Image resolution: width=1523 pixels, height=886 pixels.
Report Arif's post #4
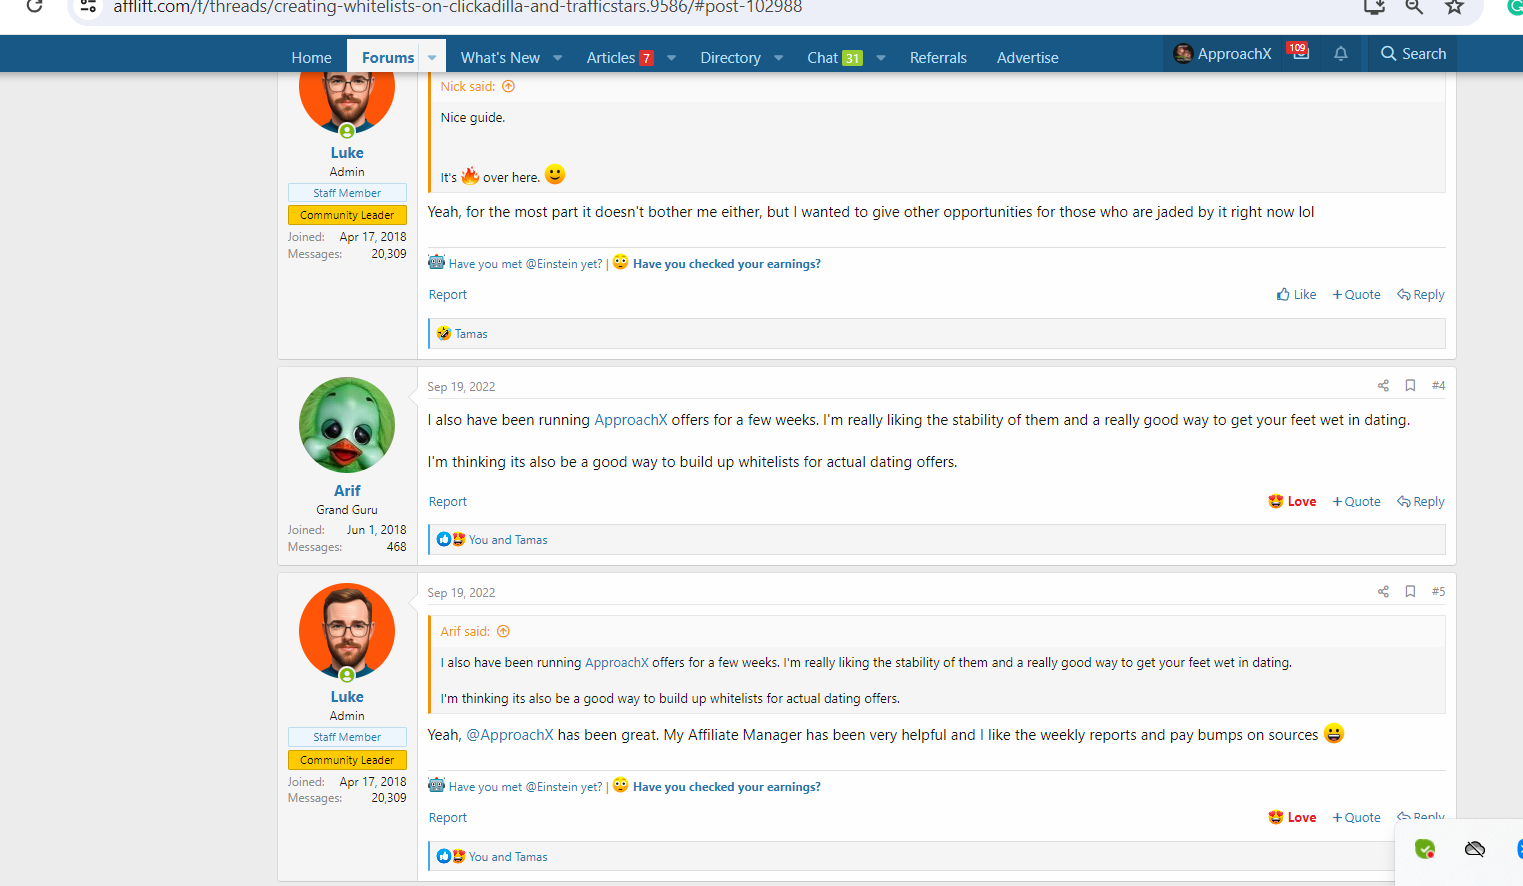447,502
